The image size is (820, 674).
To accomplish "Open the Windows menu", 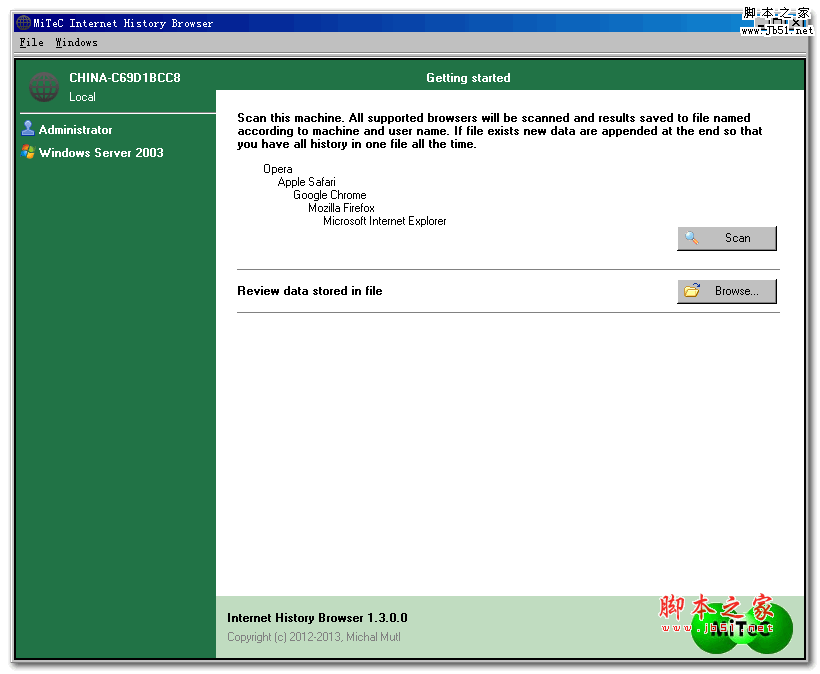I will point(76,42).
